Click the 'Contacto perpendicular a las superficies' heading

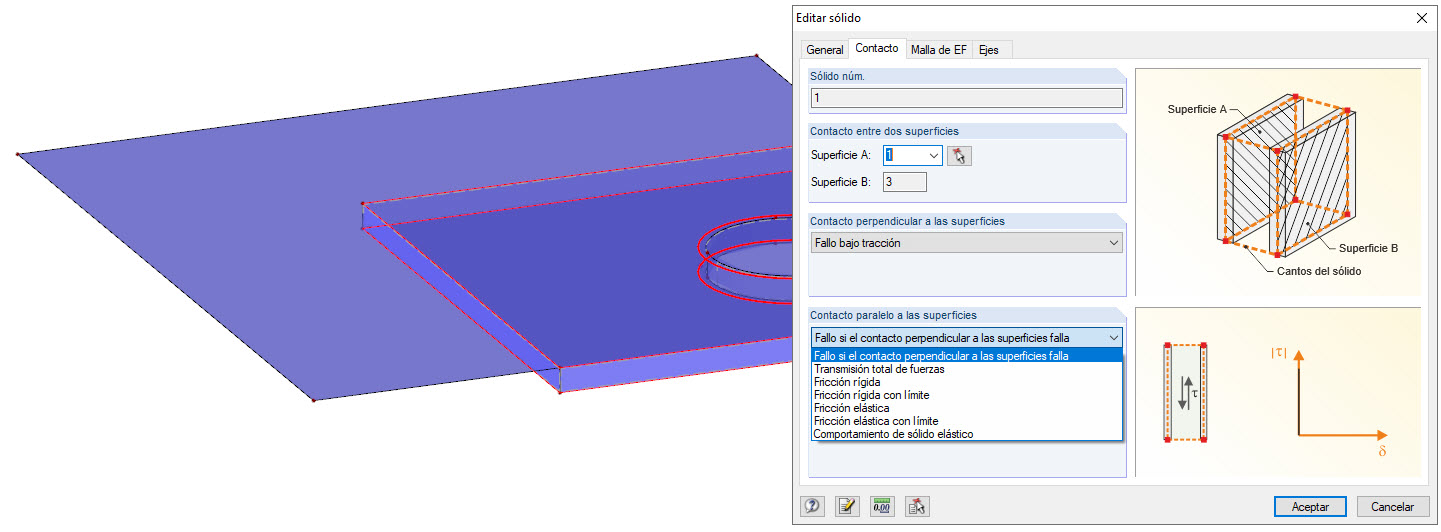pyautogui.click(x=907, y=220)
